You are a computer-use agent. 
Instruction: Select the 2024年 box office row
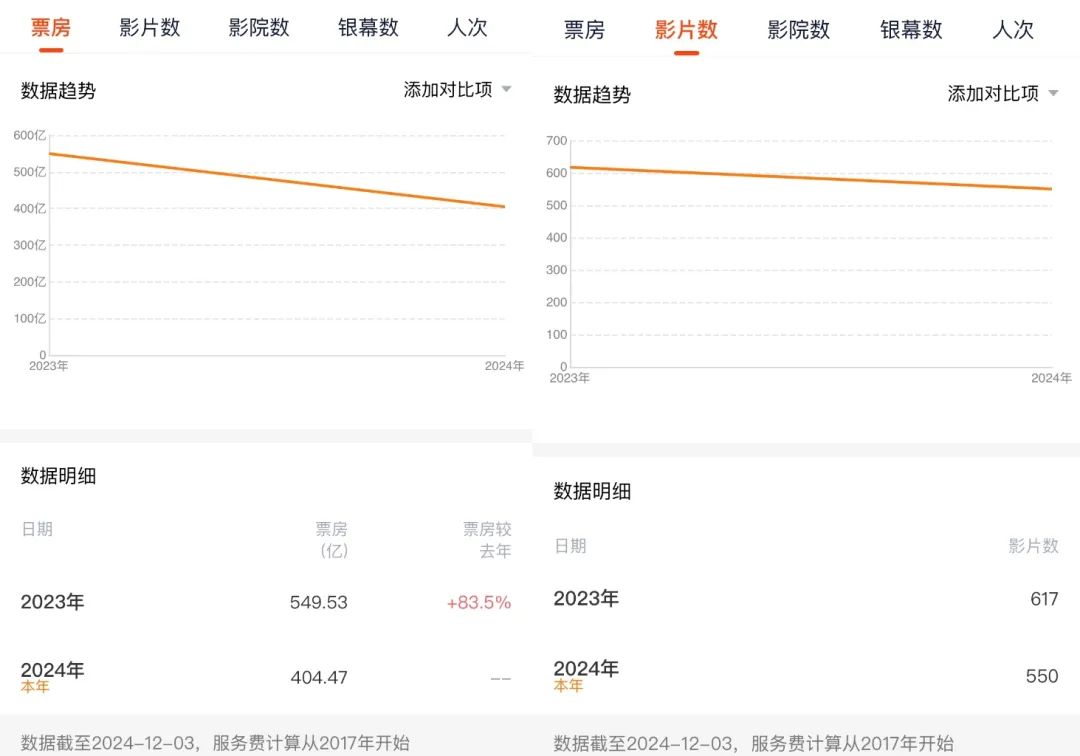click(x=266, y=676)
